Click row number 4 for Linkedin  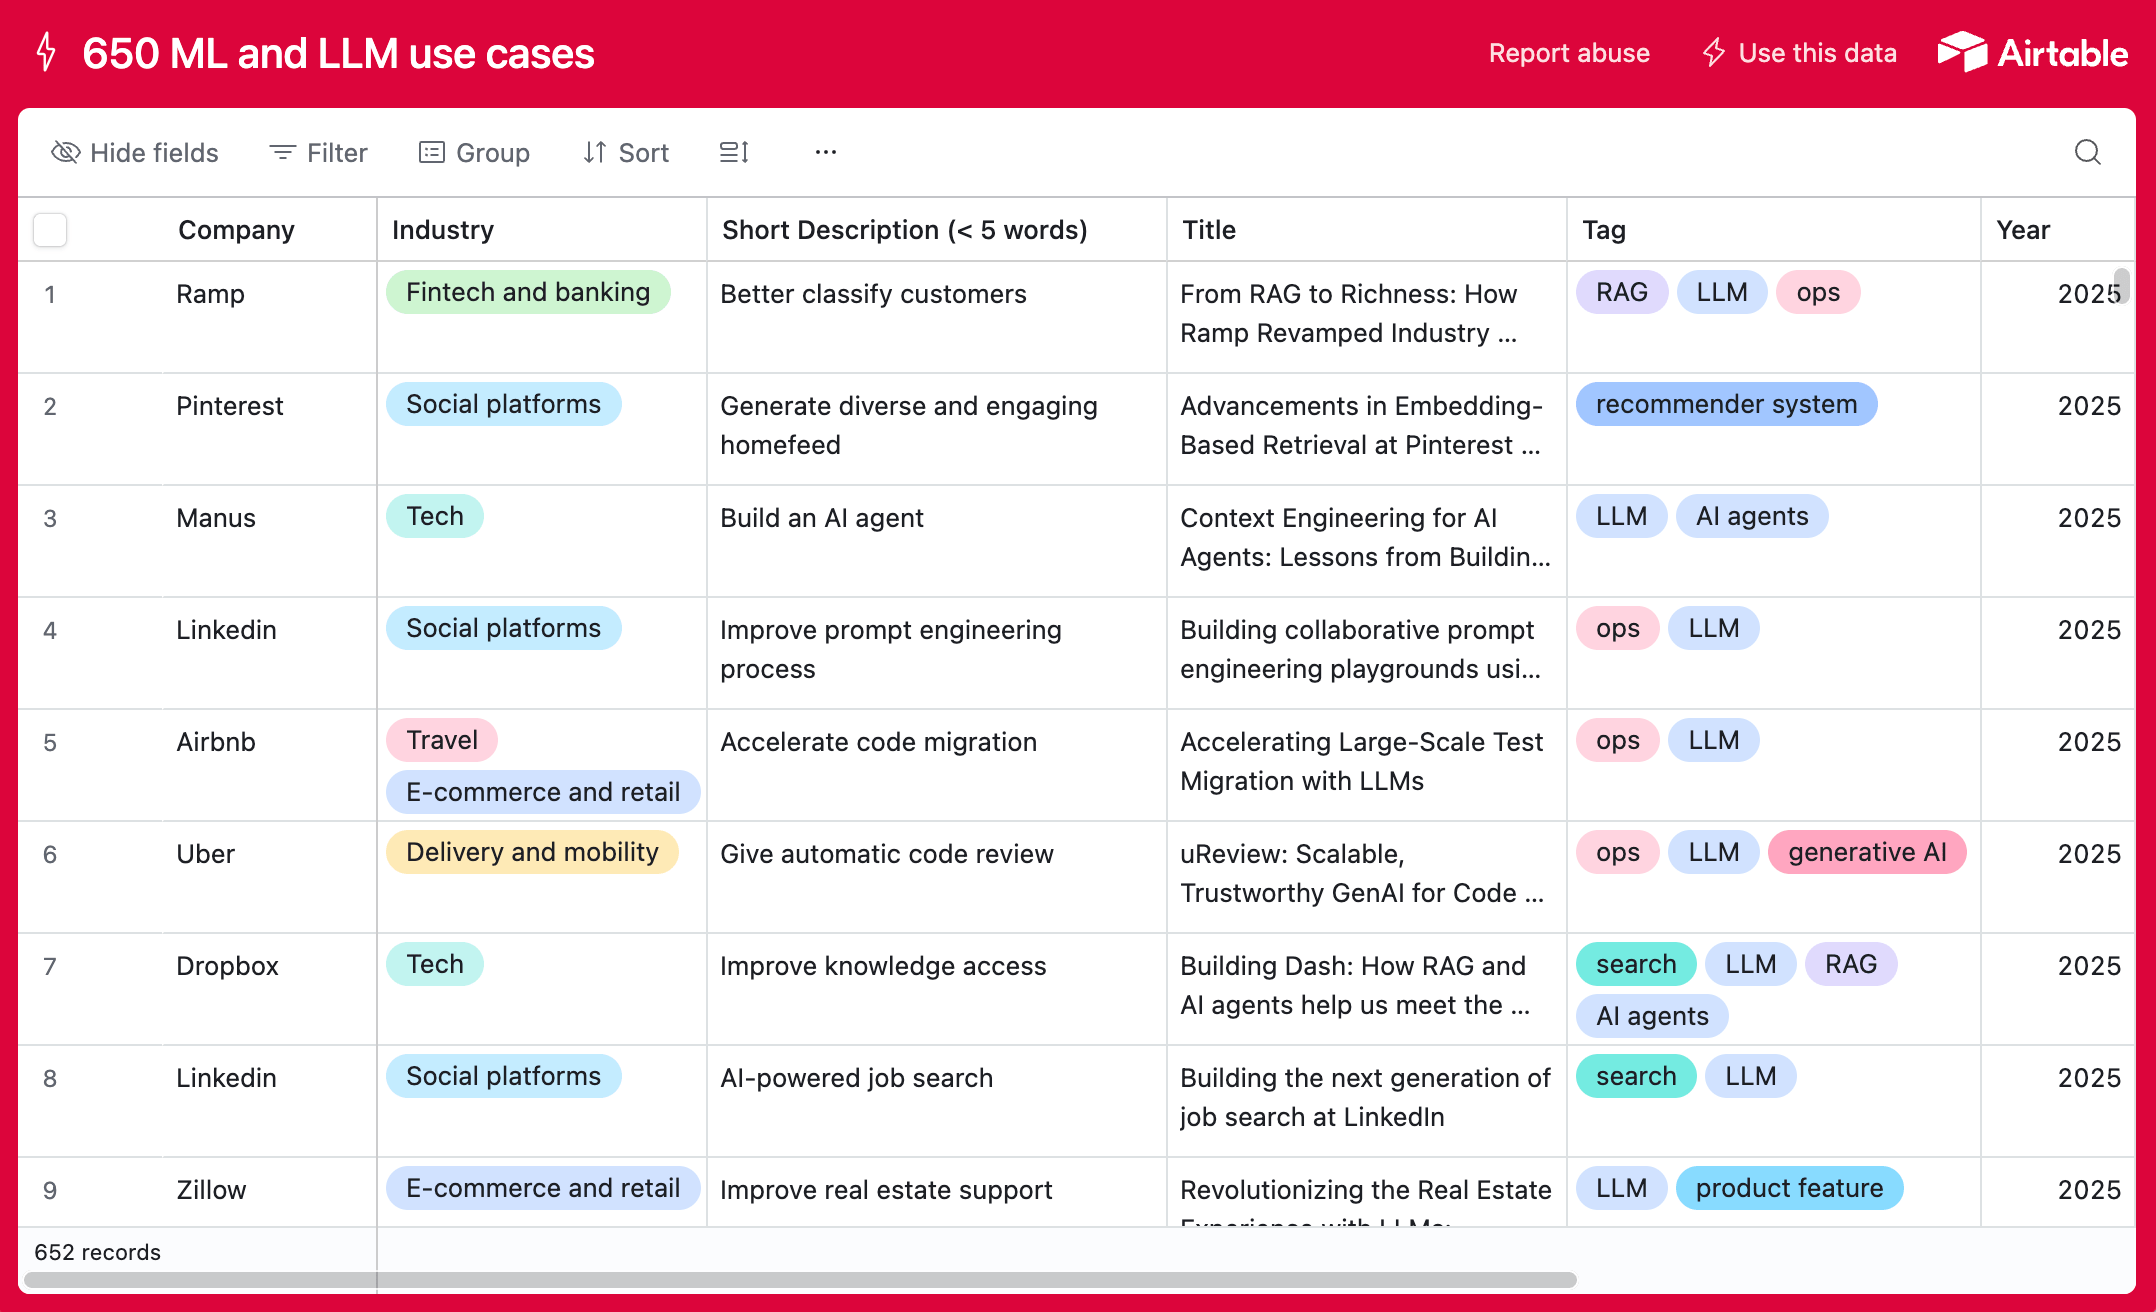pos(50,630)
